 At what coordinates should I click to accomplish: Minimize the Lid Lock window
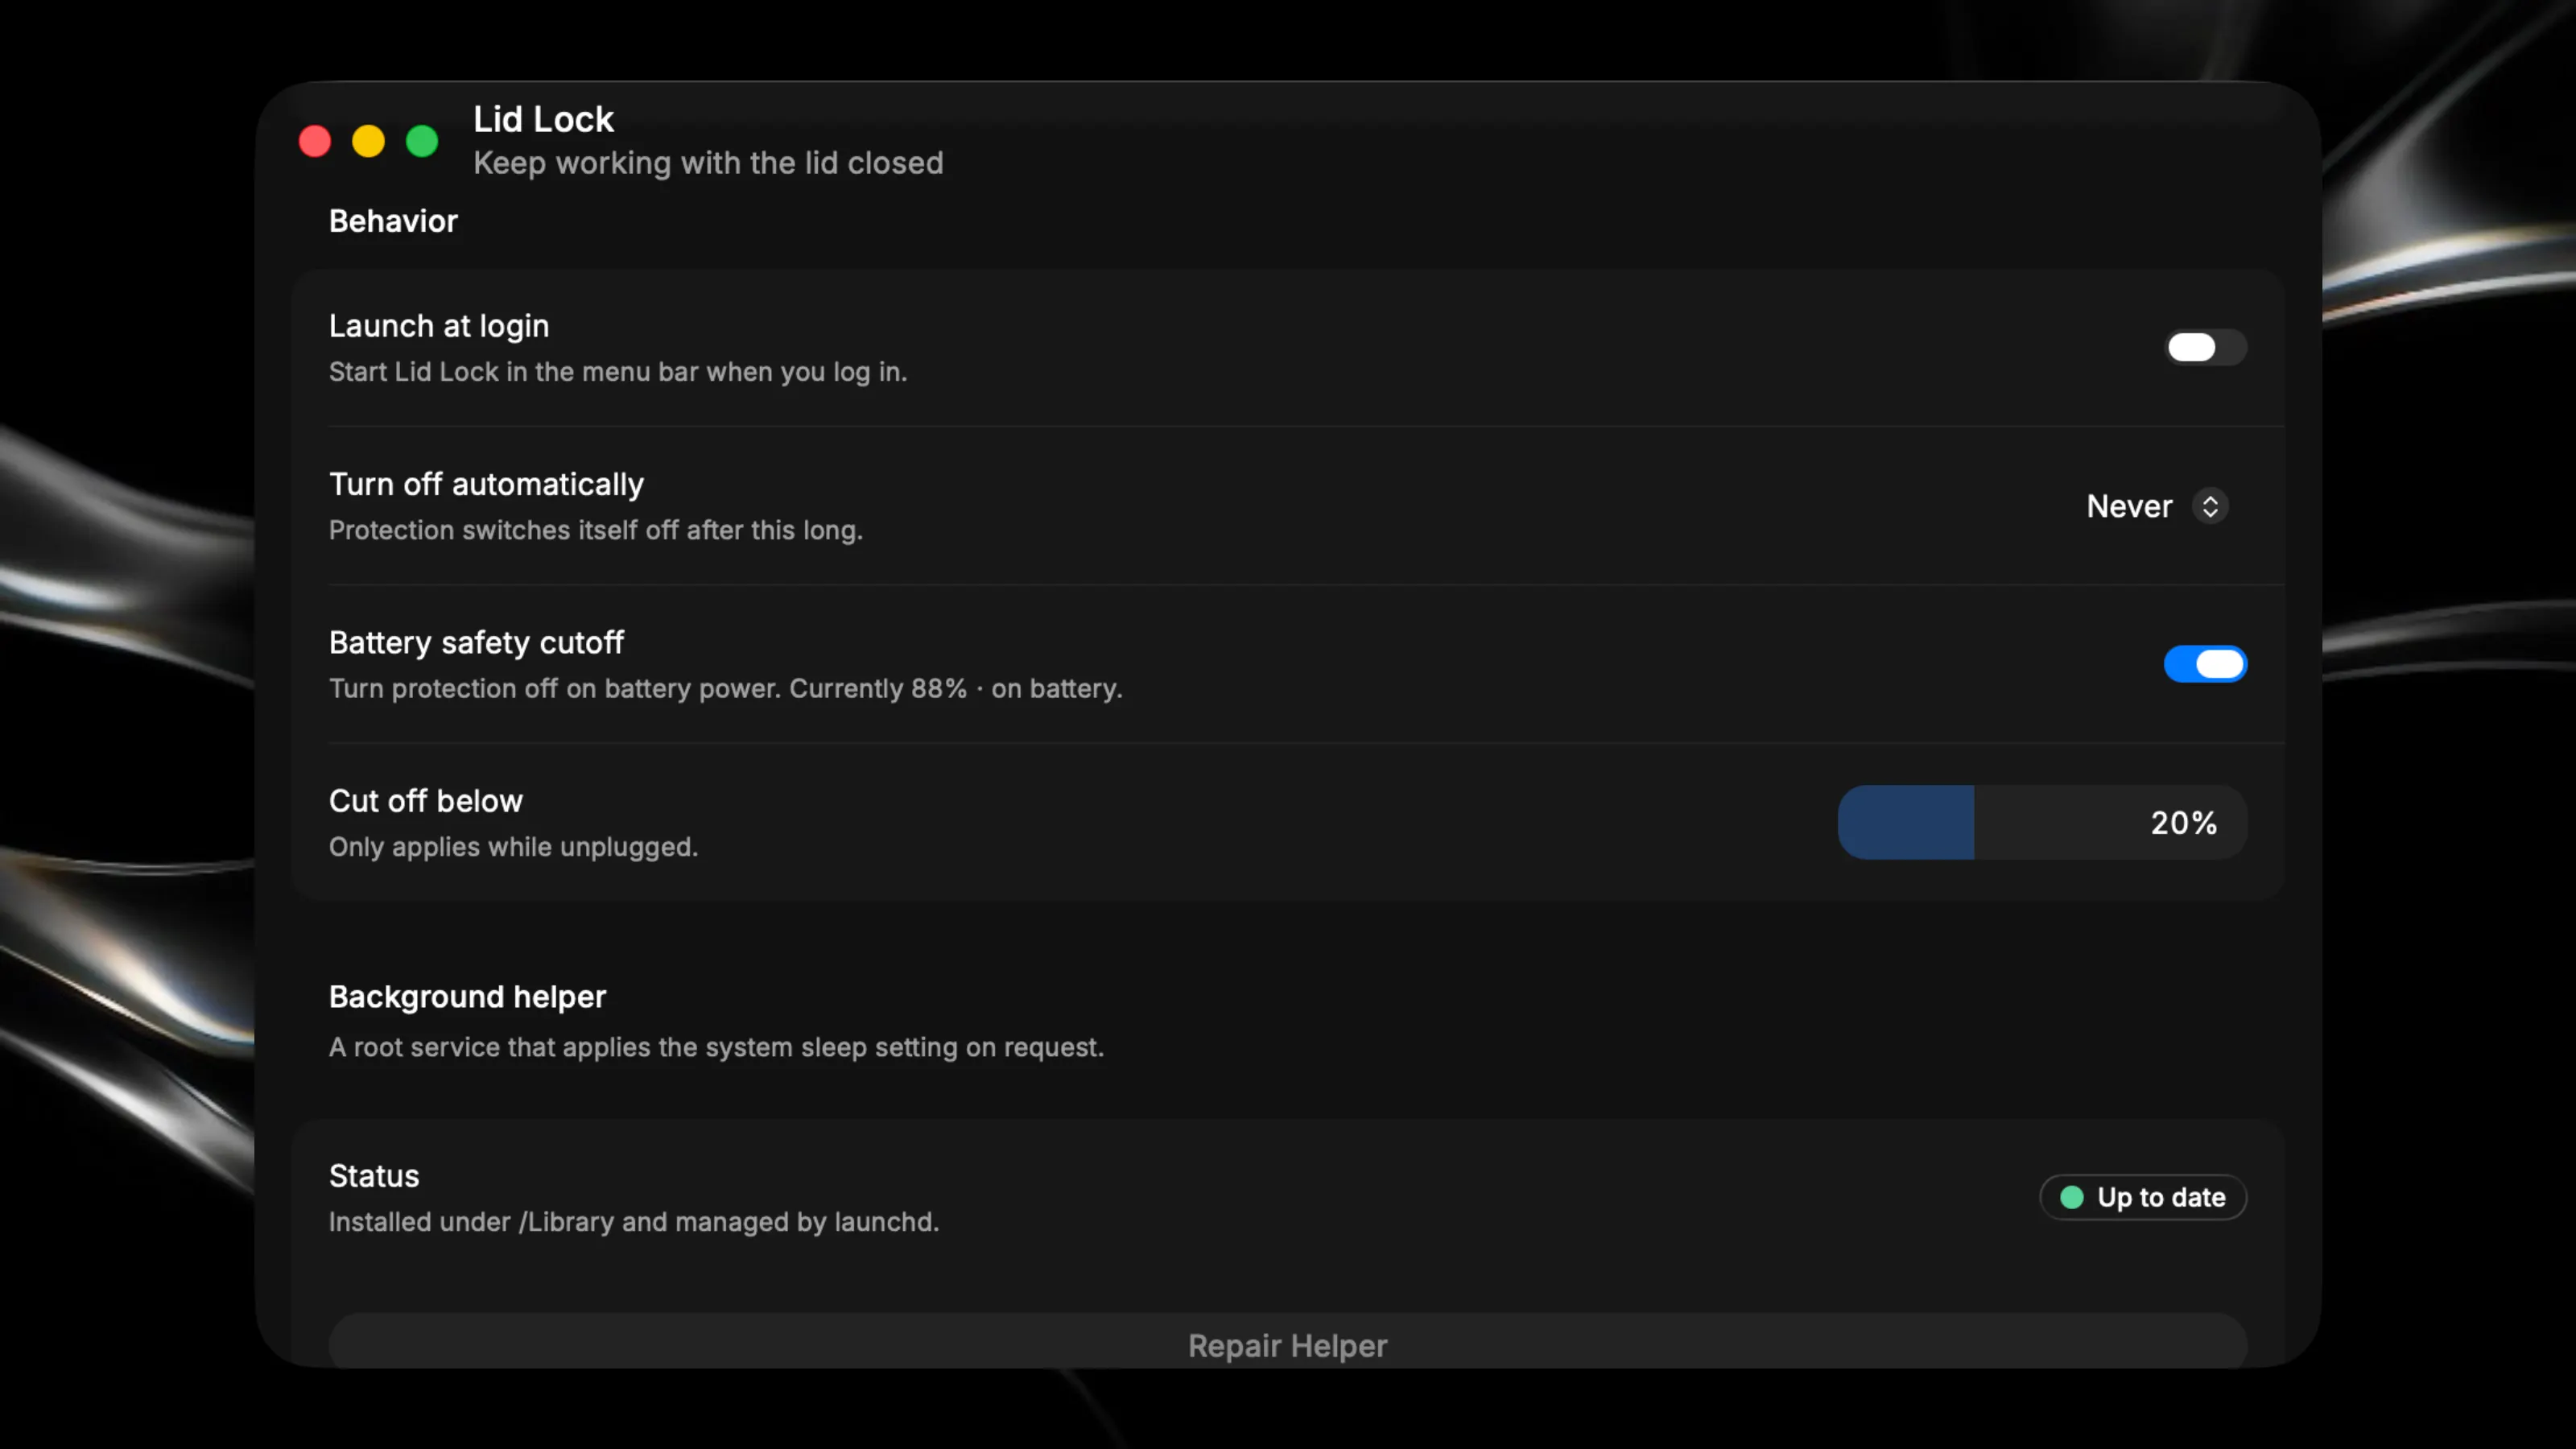pyautogui.click(x=368, y=141)
